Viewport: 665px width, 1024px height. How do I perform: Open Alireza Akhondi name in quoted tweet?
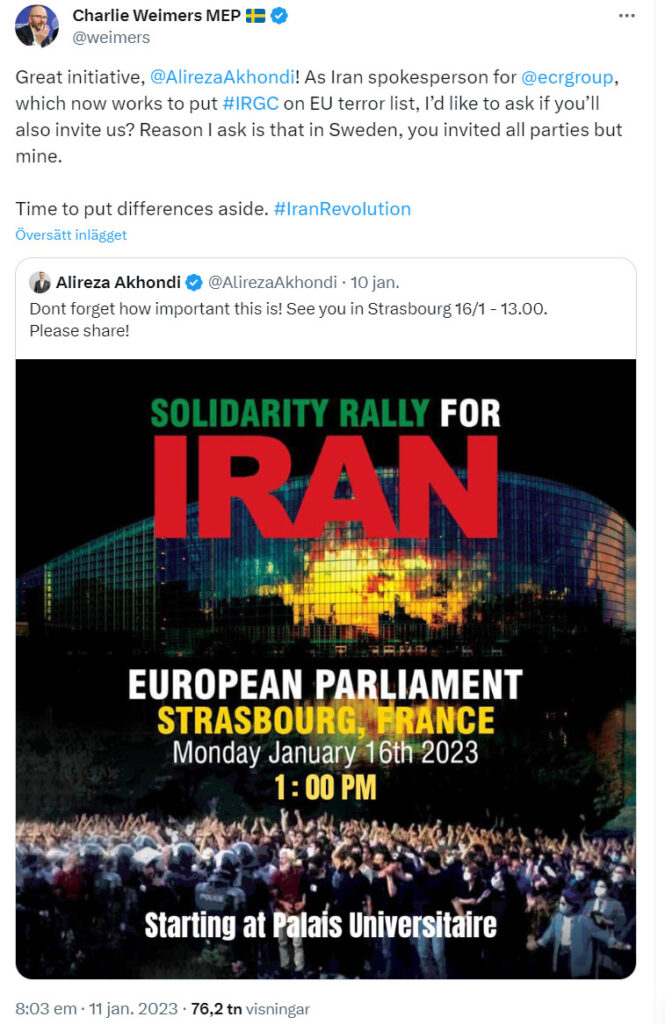click(x=118, y=282)
